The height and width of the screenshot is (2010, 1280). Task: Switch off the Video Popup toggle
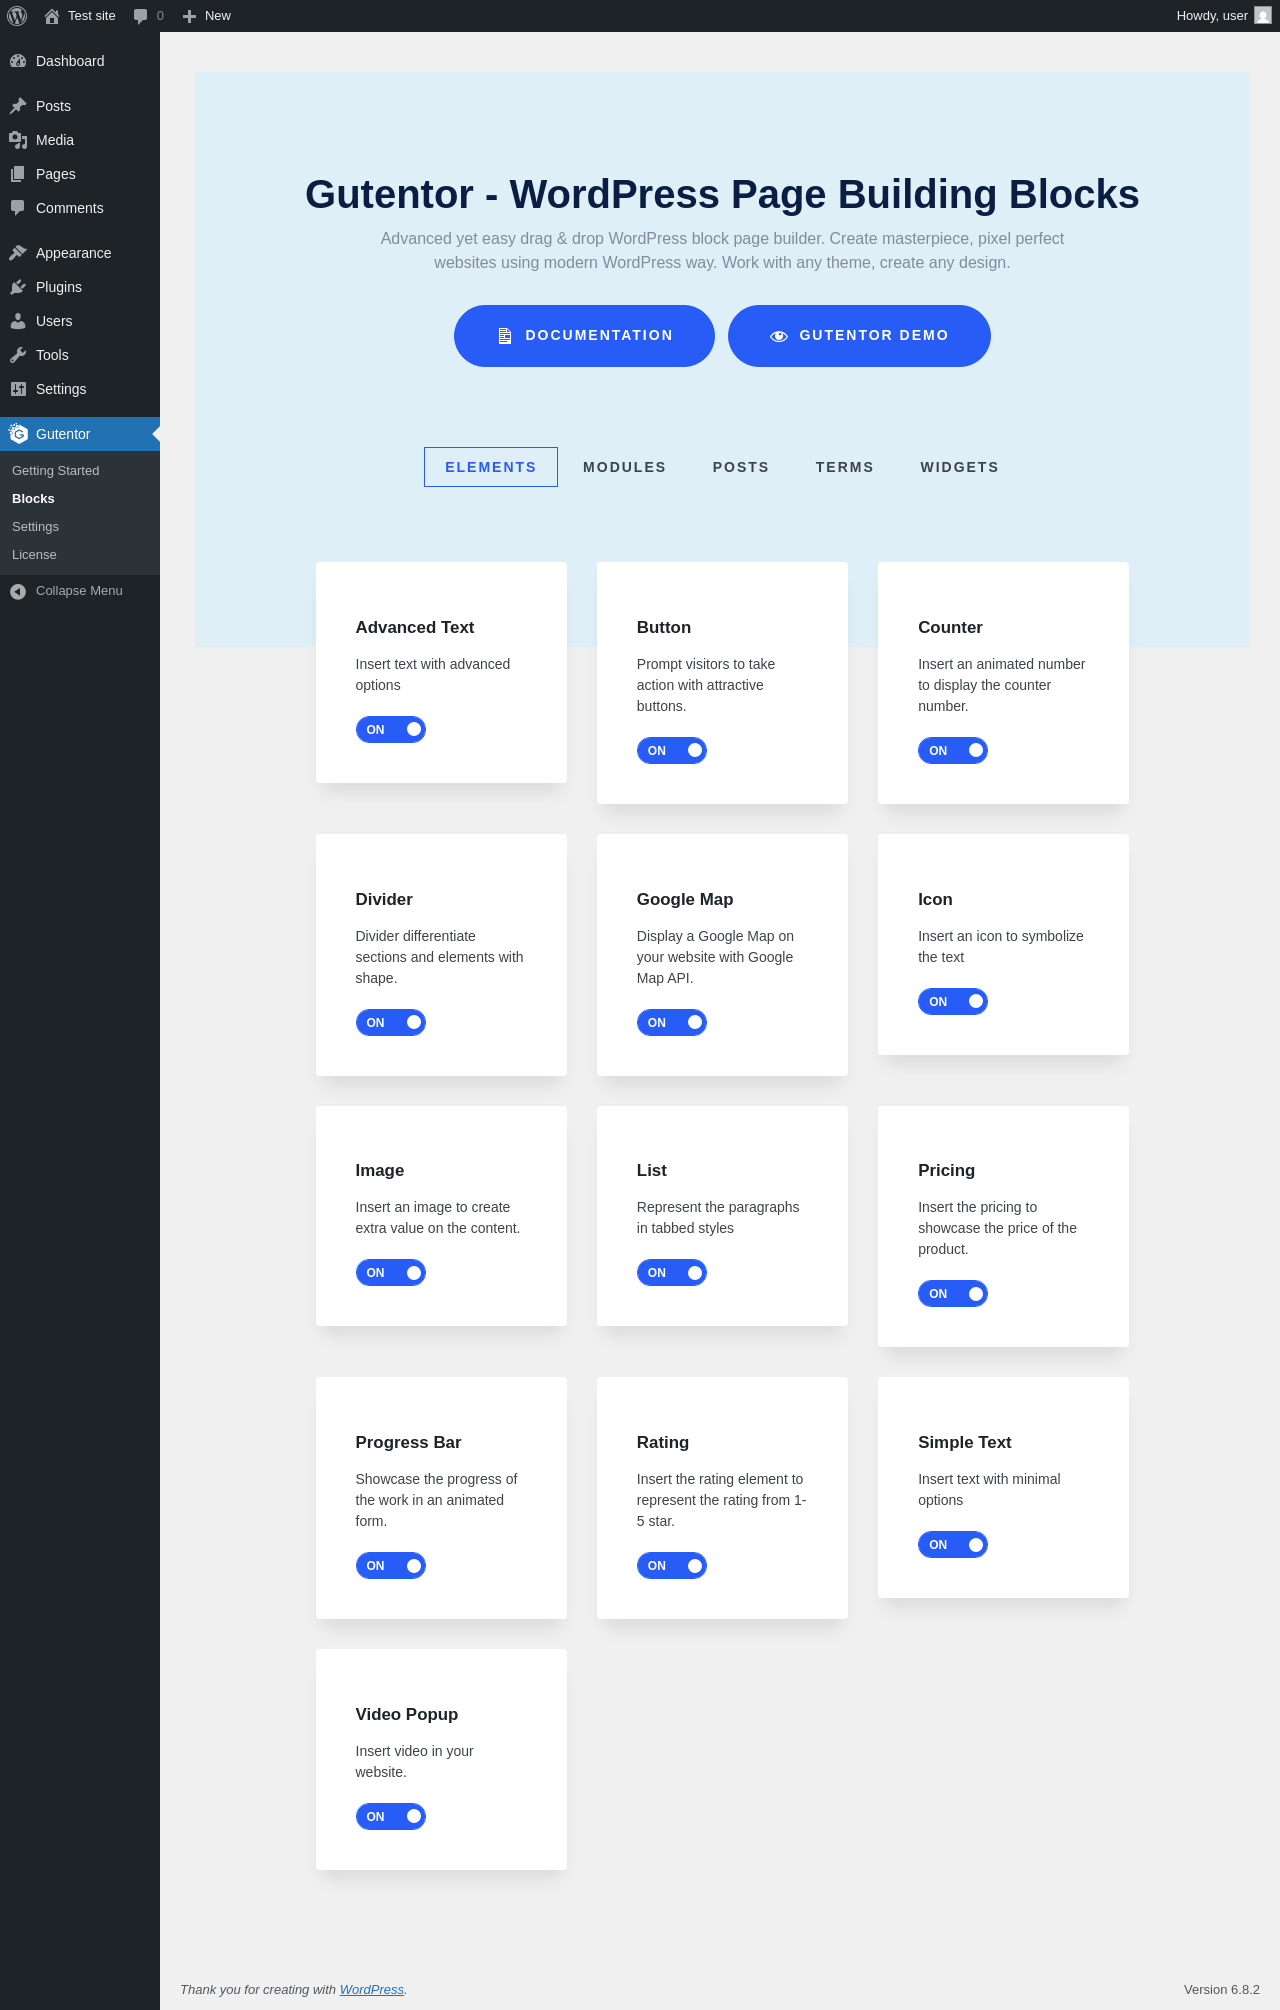coord(391,1817)
